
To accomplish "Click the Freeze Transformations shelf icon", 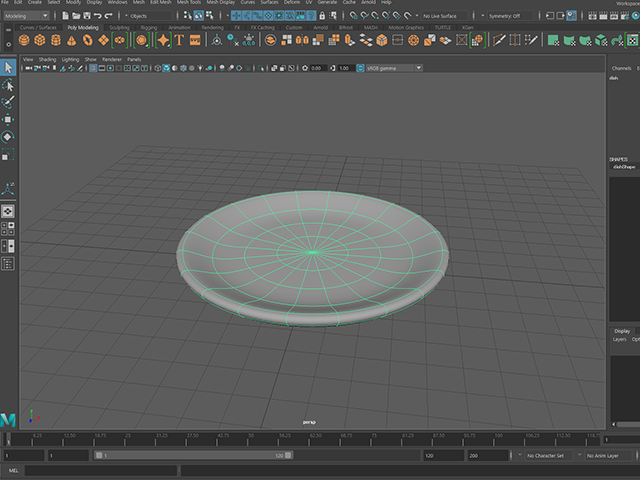I will click(249, 40).
